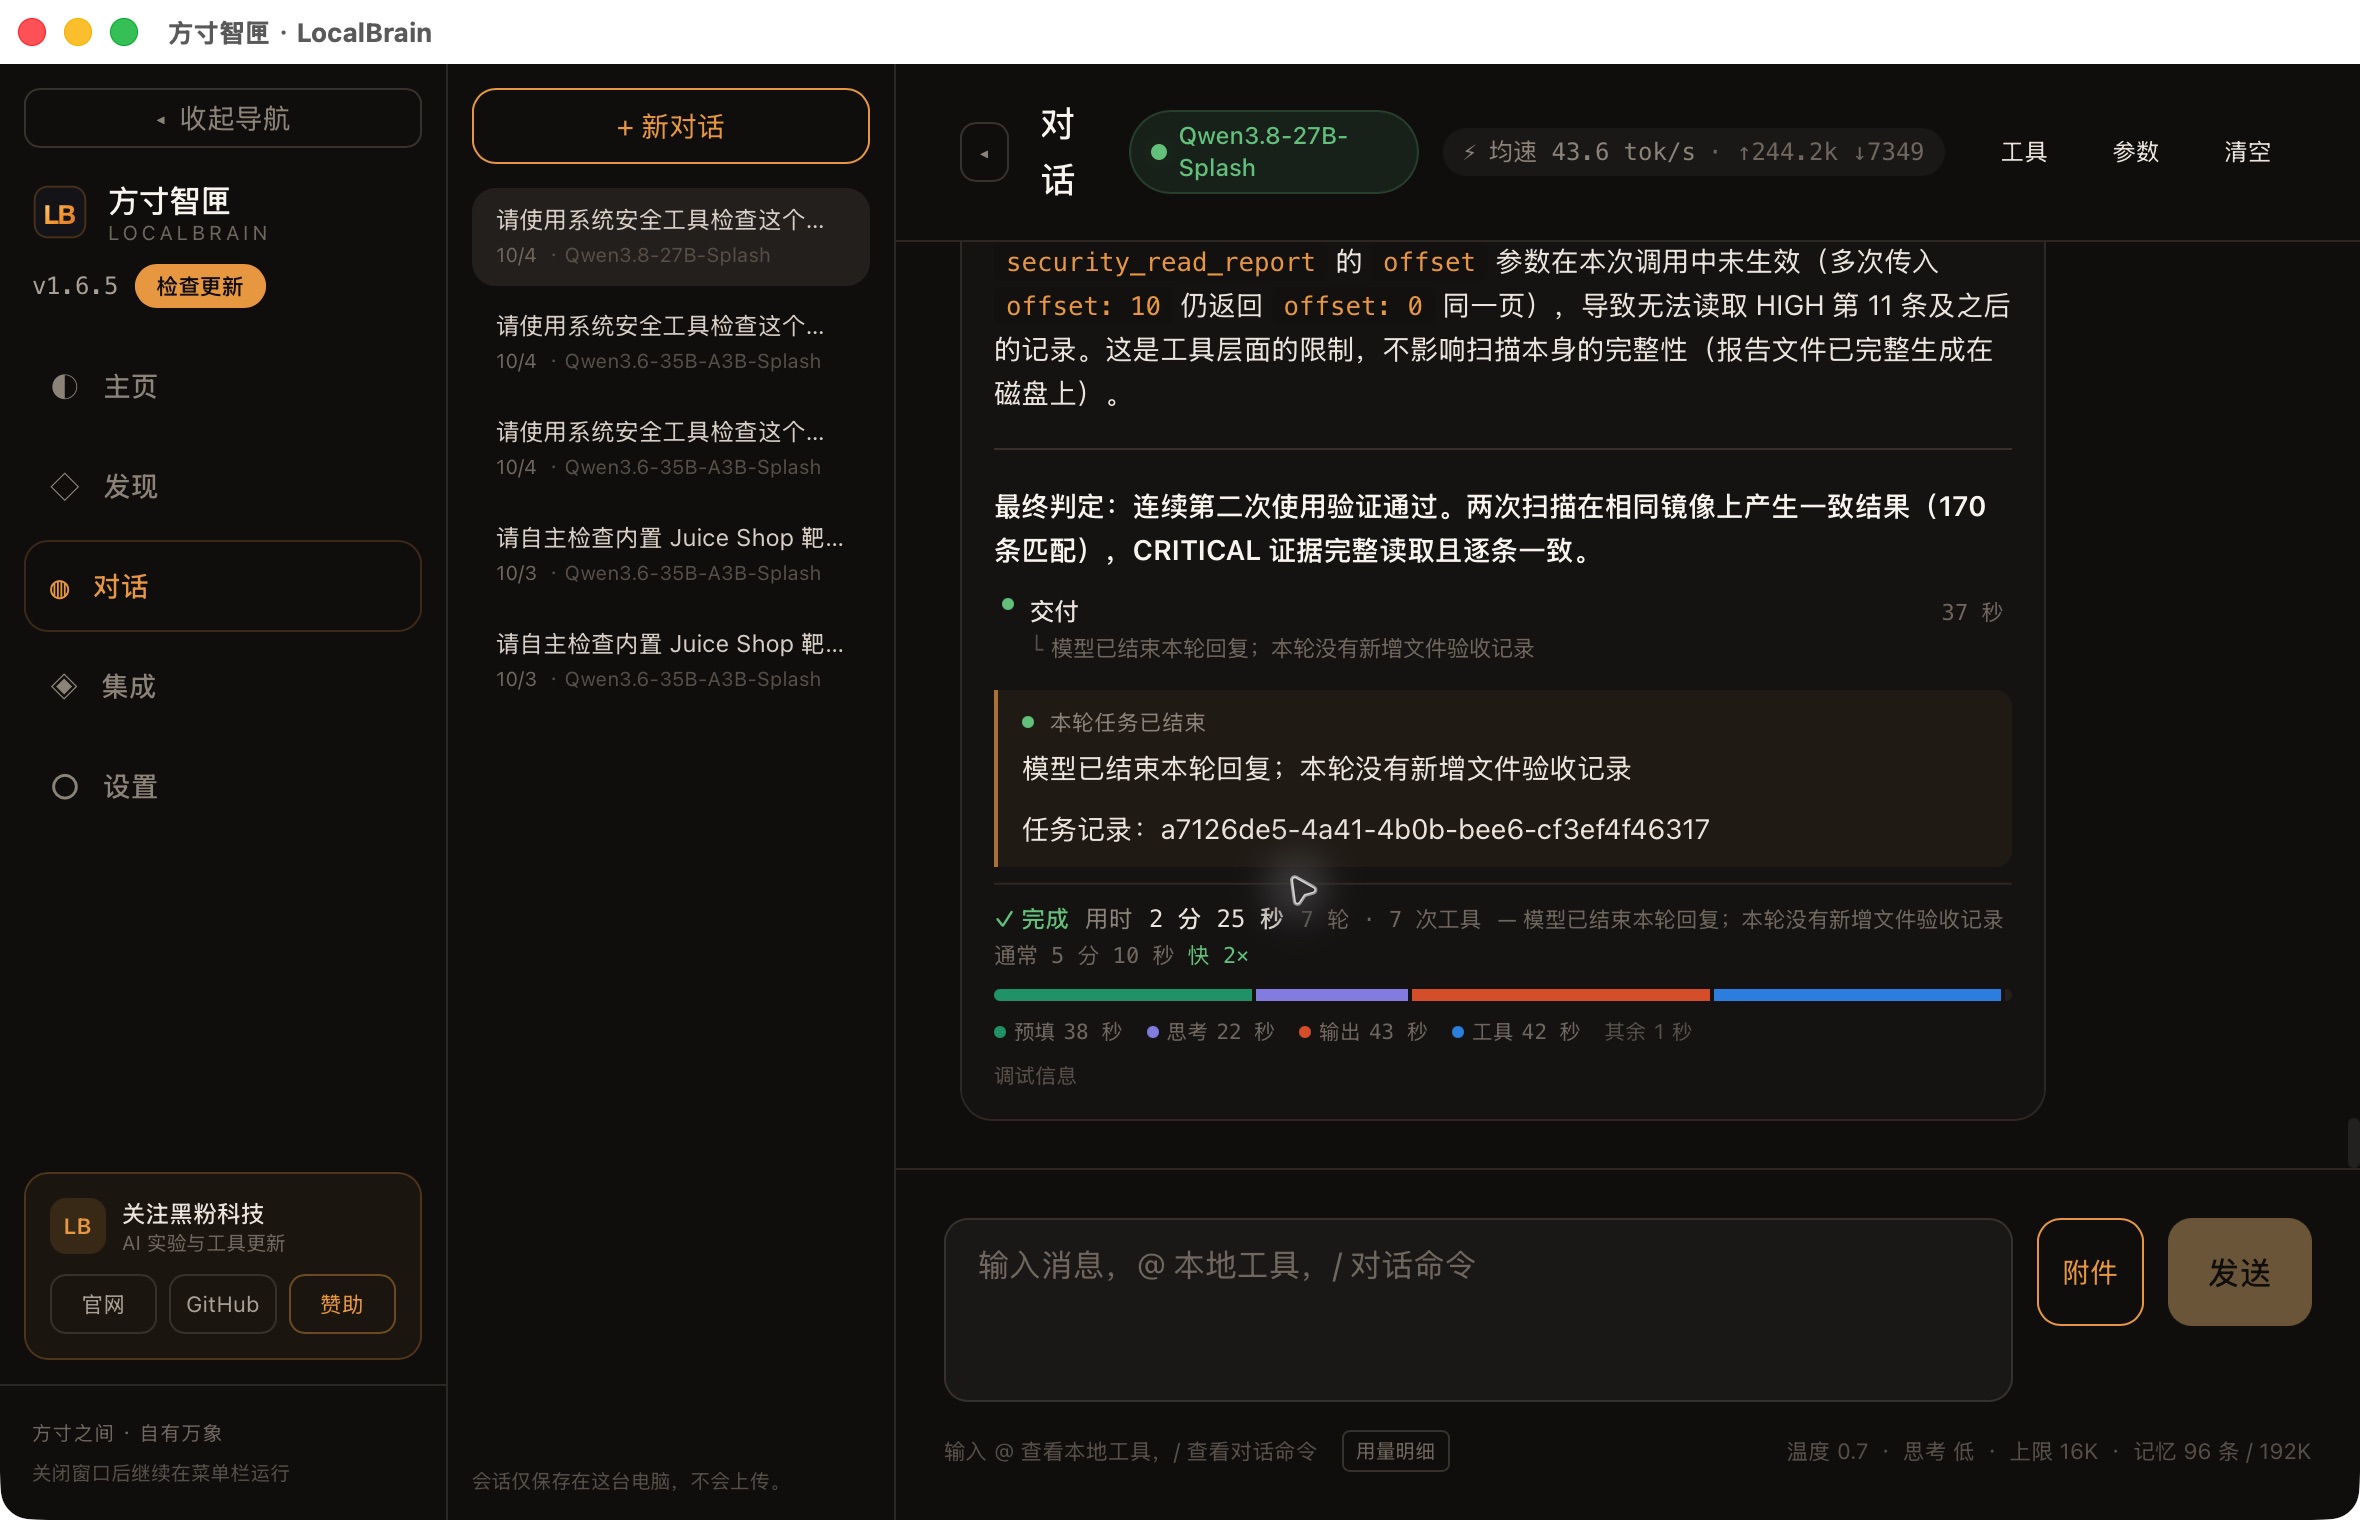Click the half-circle 主页 icon
The height and width of the screenshot is (1520, 2360).
tap(65, 387)
